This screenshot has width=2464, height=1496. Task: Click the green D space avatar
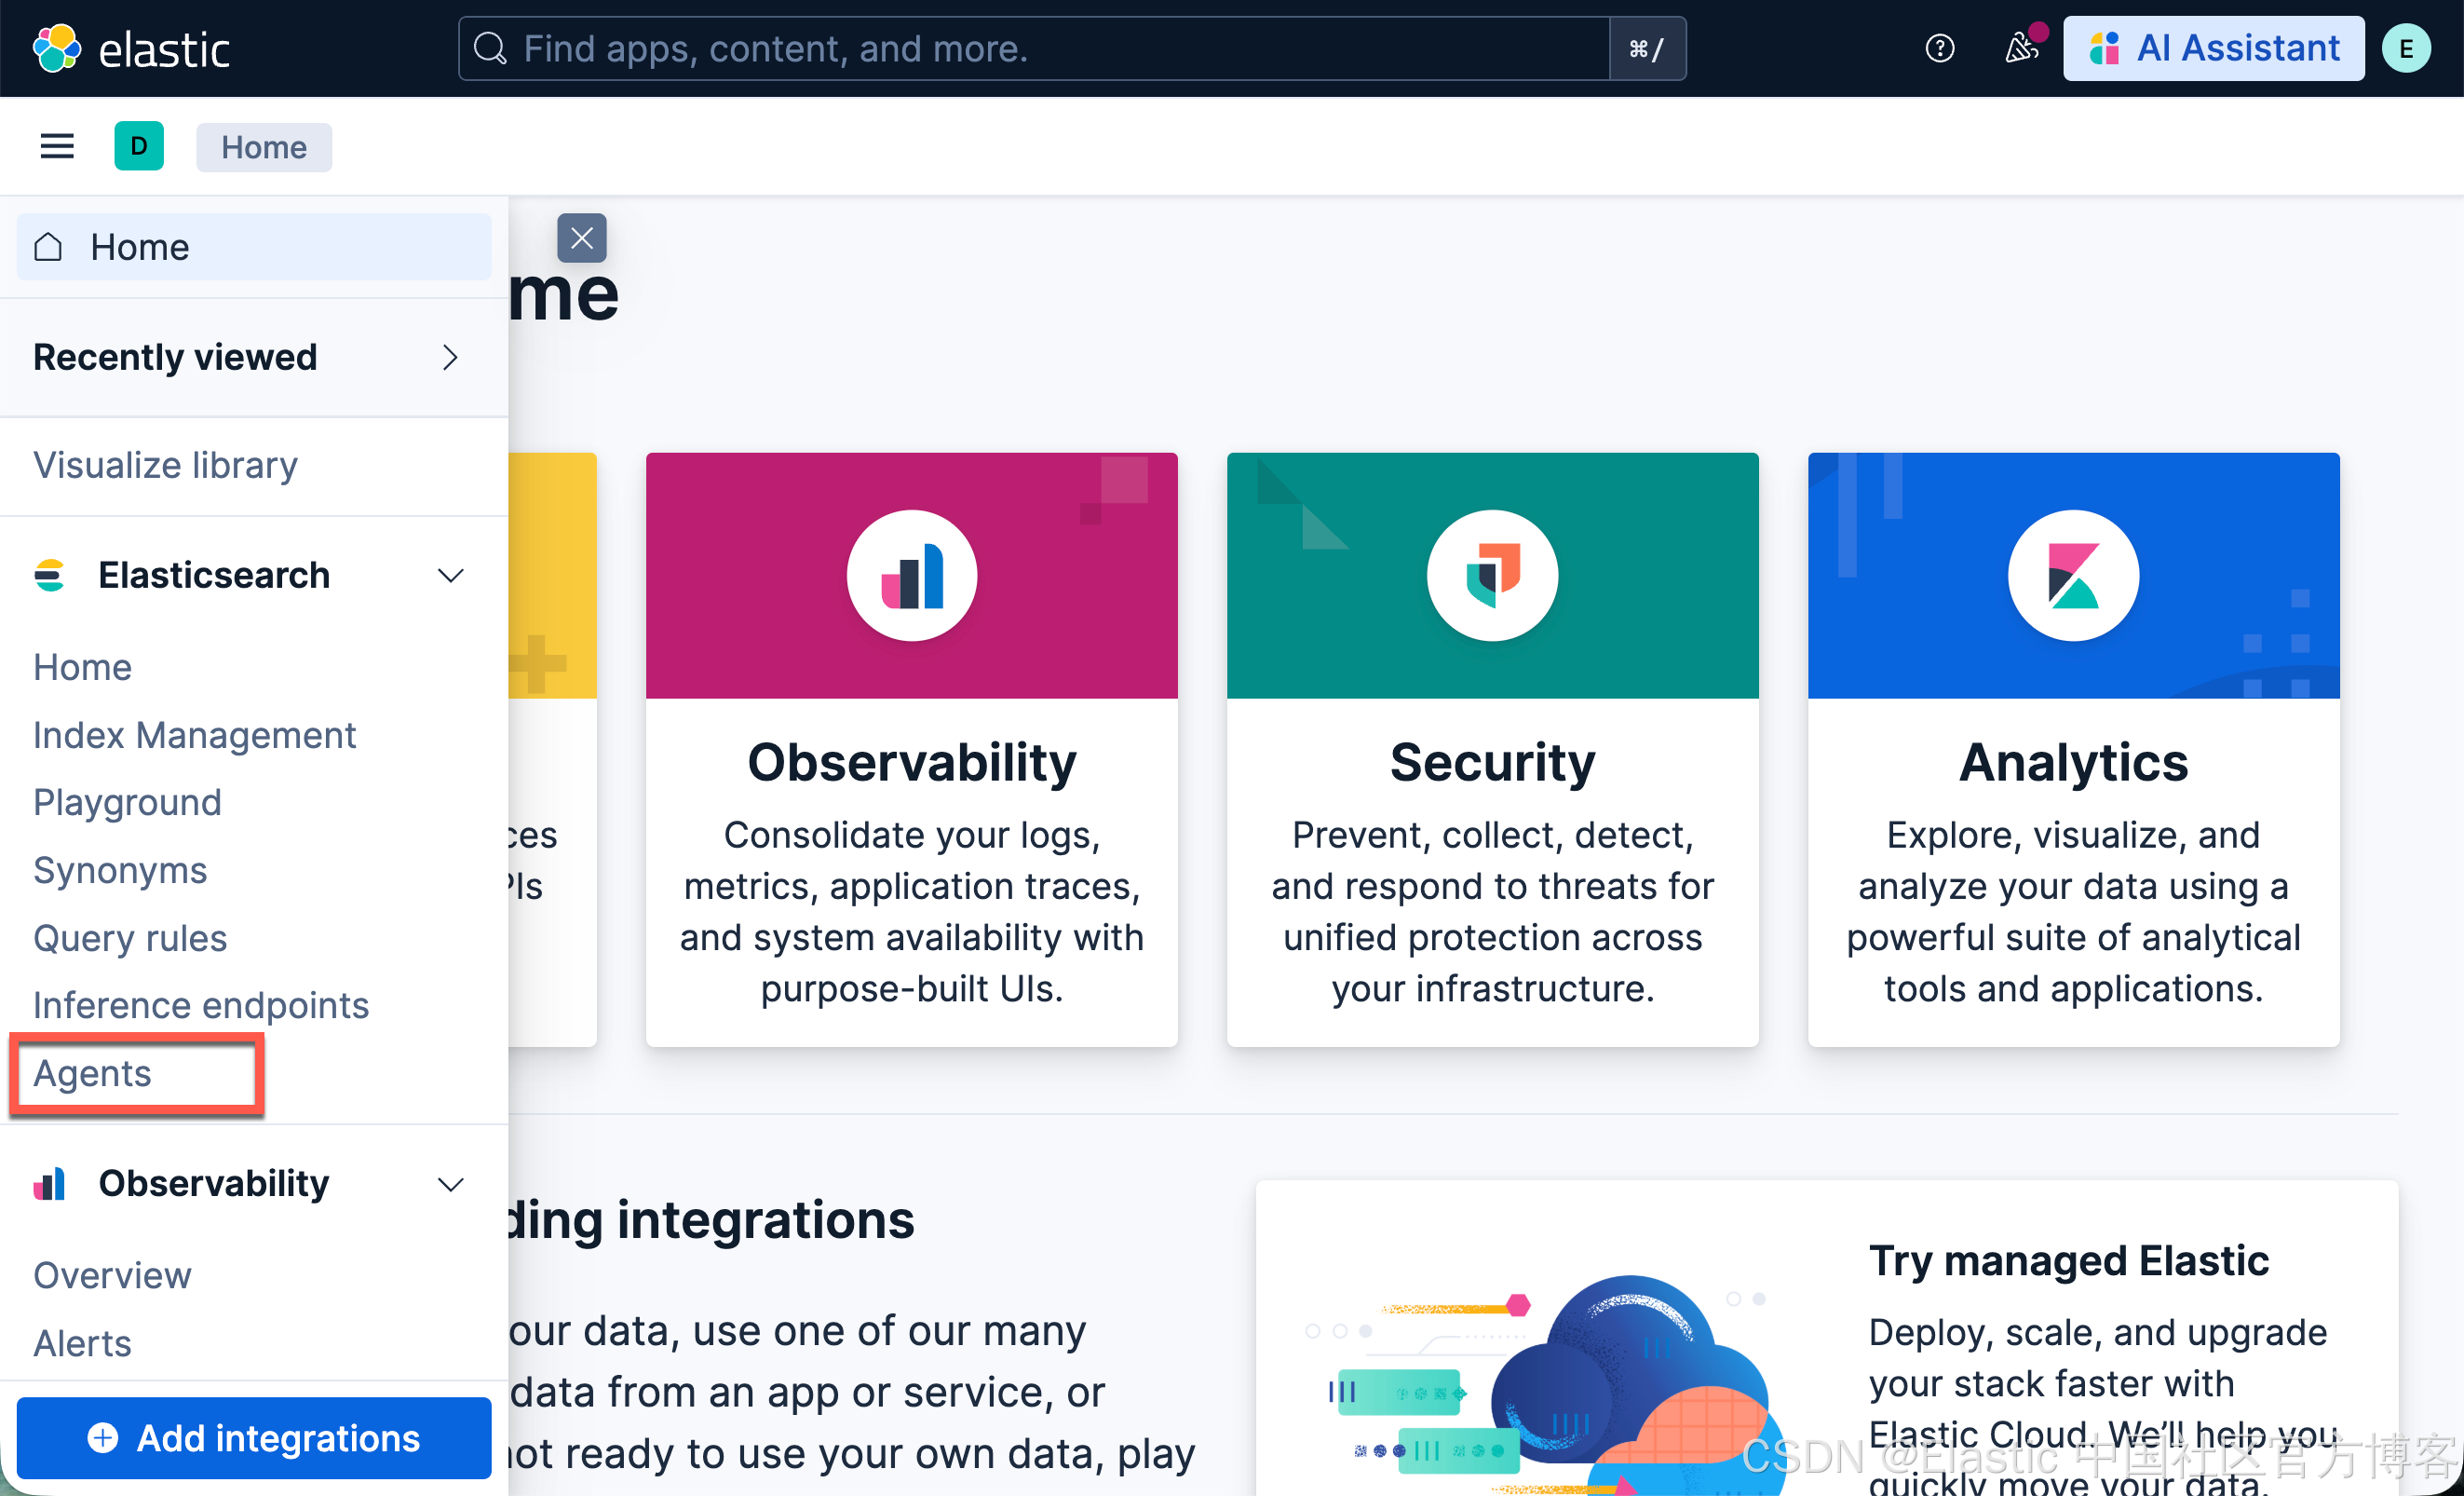tap(139, 147)
